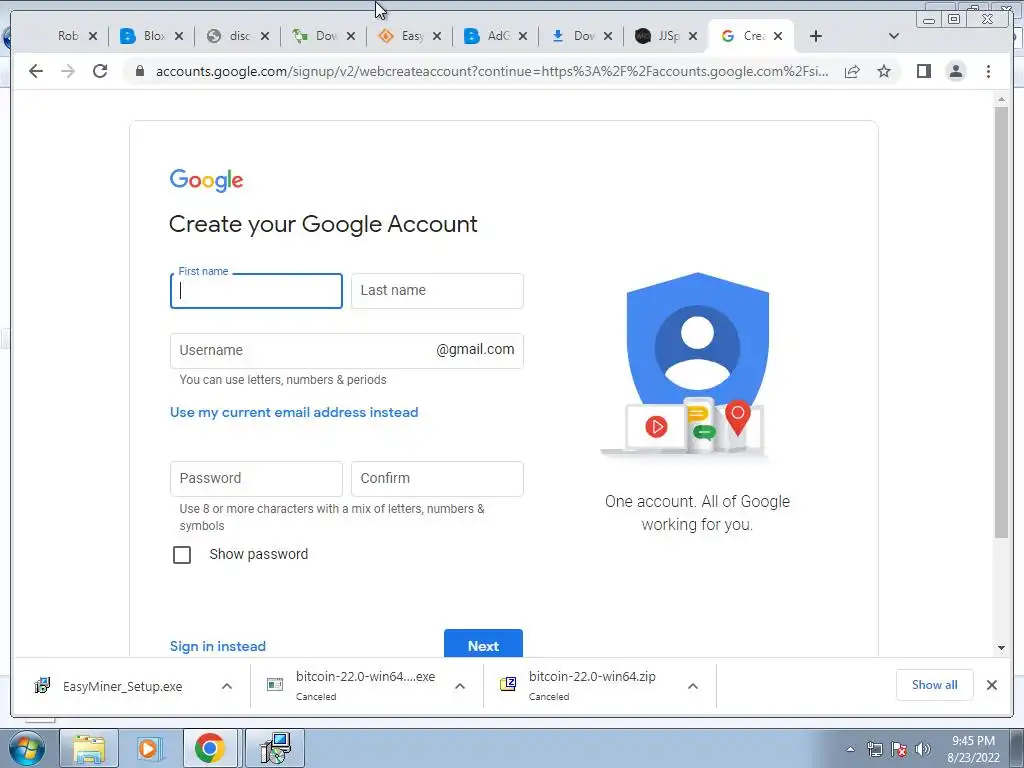Click the Create your Google Account heading
The width and height of the screenshot is (1024, 768).
tap(323, 224)
